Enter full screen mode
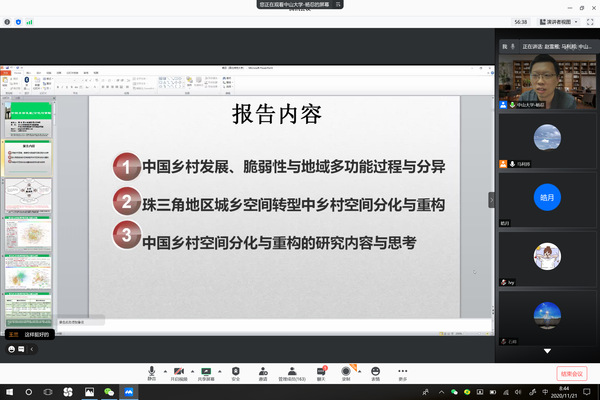This screenshot has height=400, width=600. coord(589,21)
